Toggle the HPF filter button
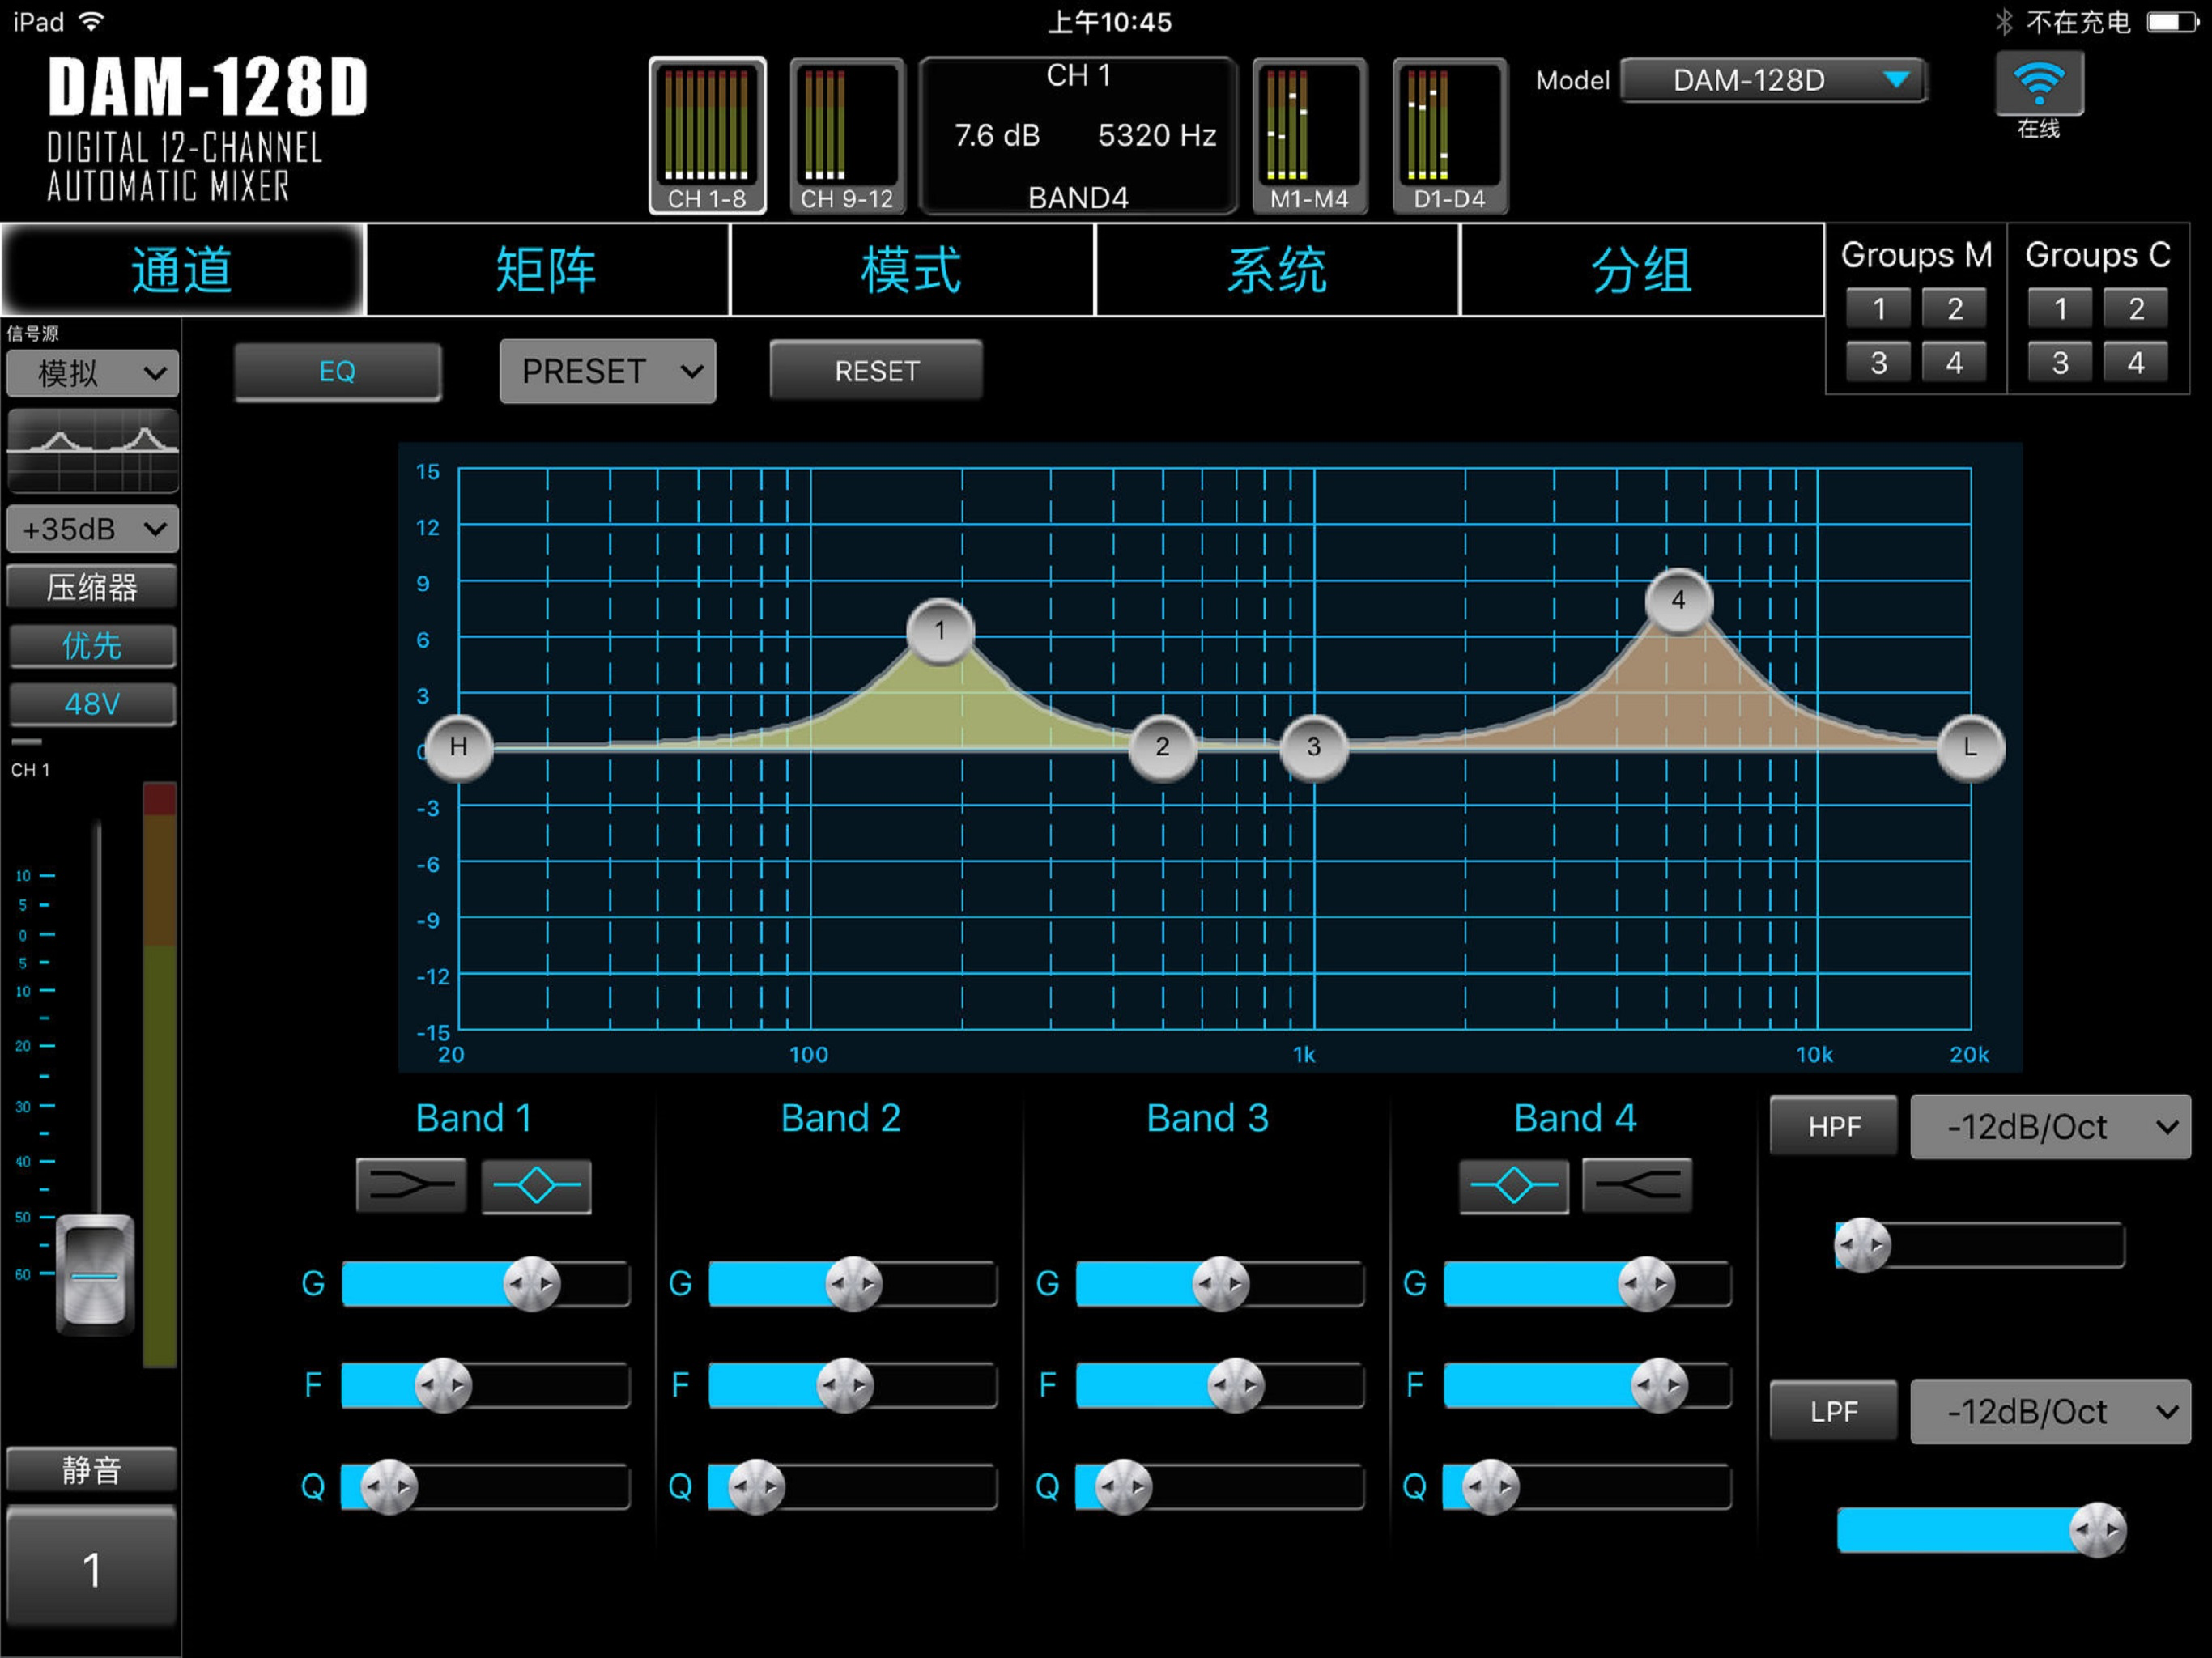 1833,1127
